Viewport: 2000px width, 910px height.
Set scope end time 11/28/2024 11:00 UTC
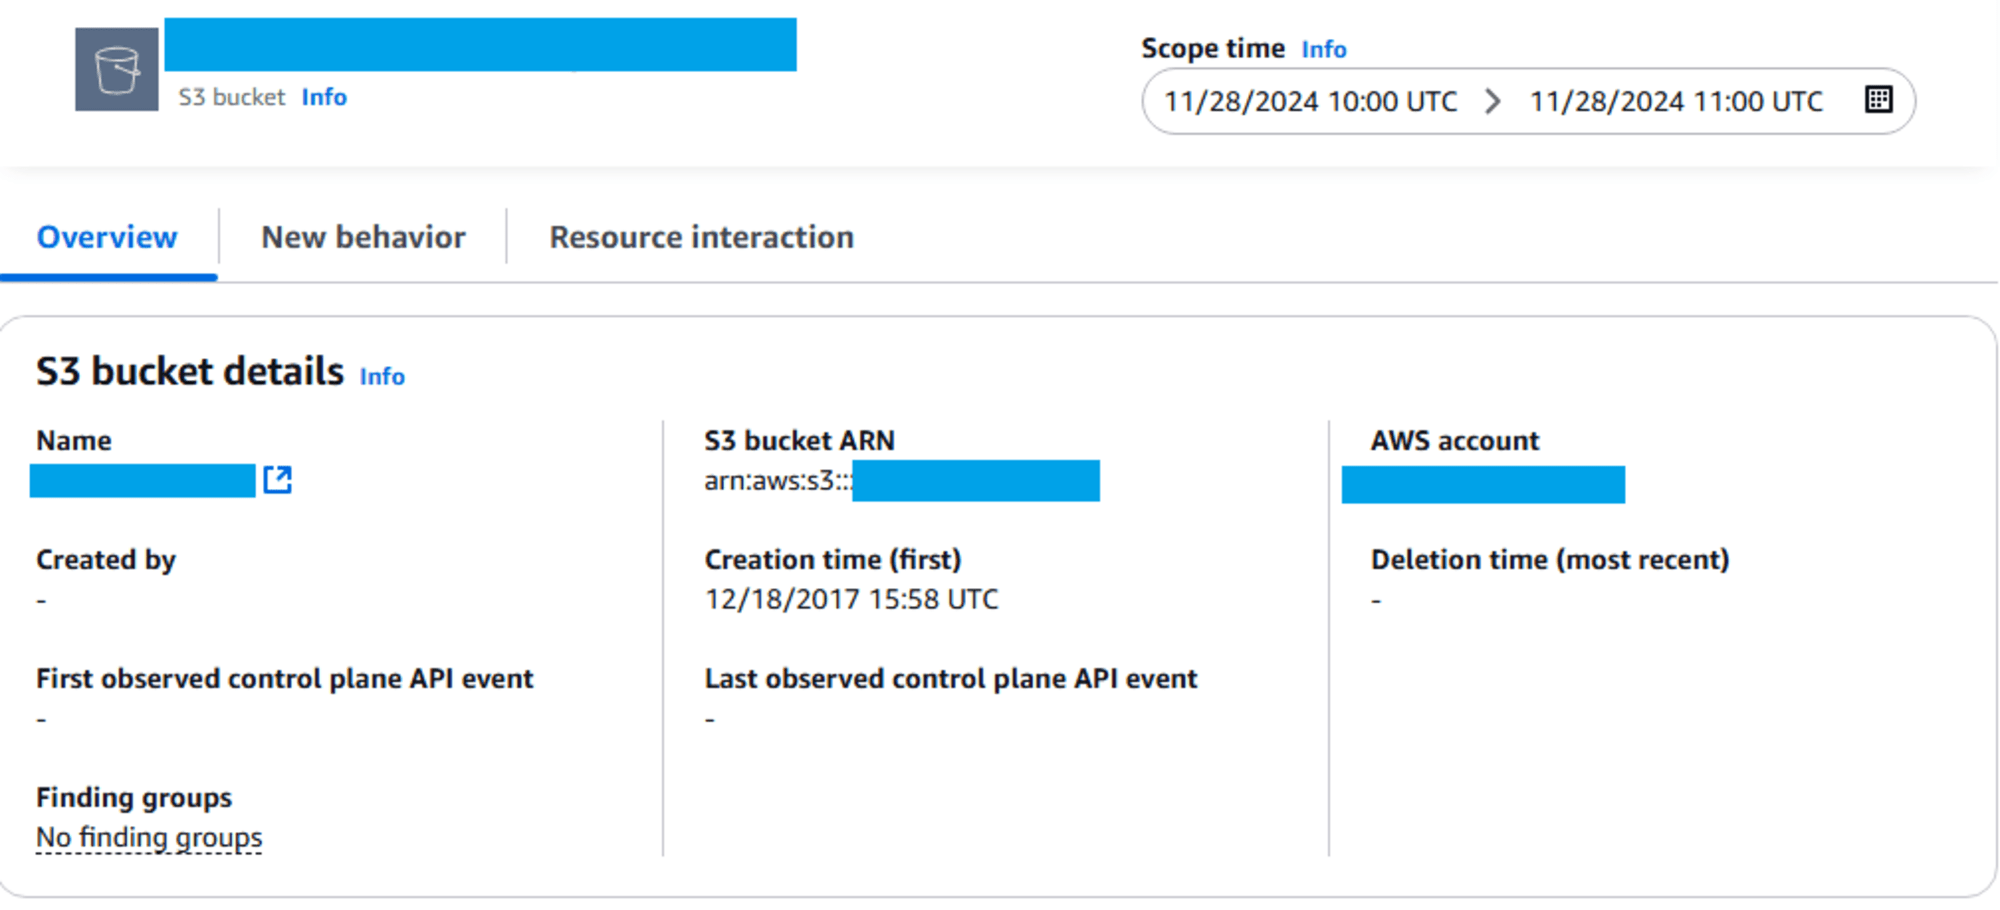1676,101
